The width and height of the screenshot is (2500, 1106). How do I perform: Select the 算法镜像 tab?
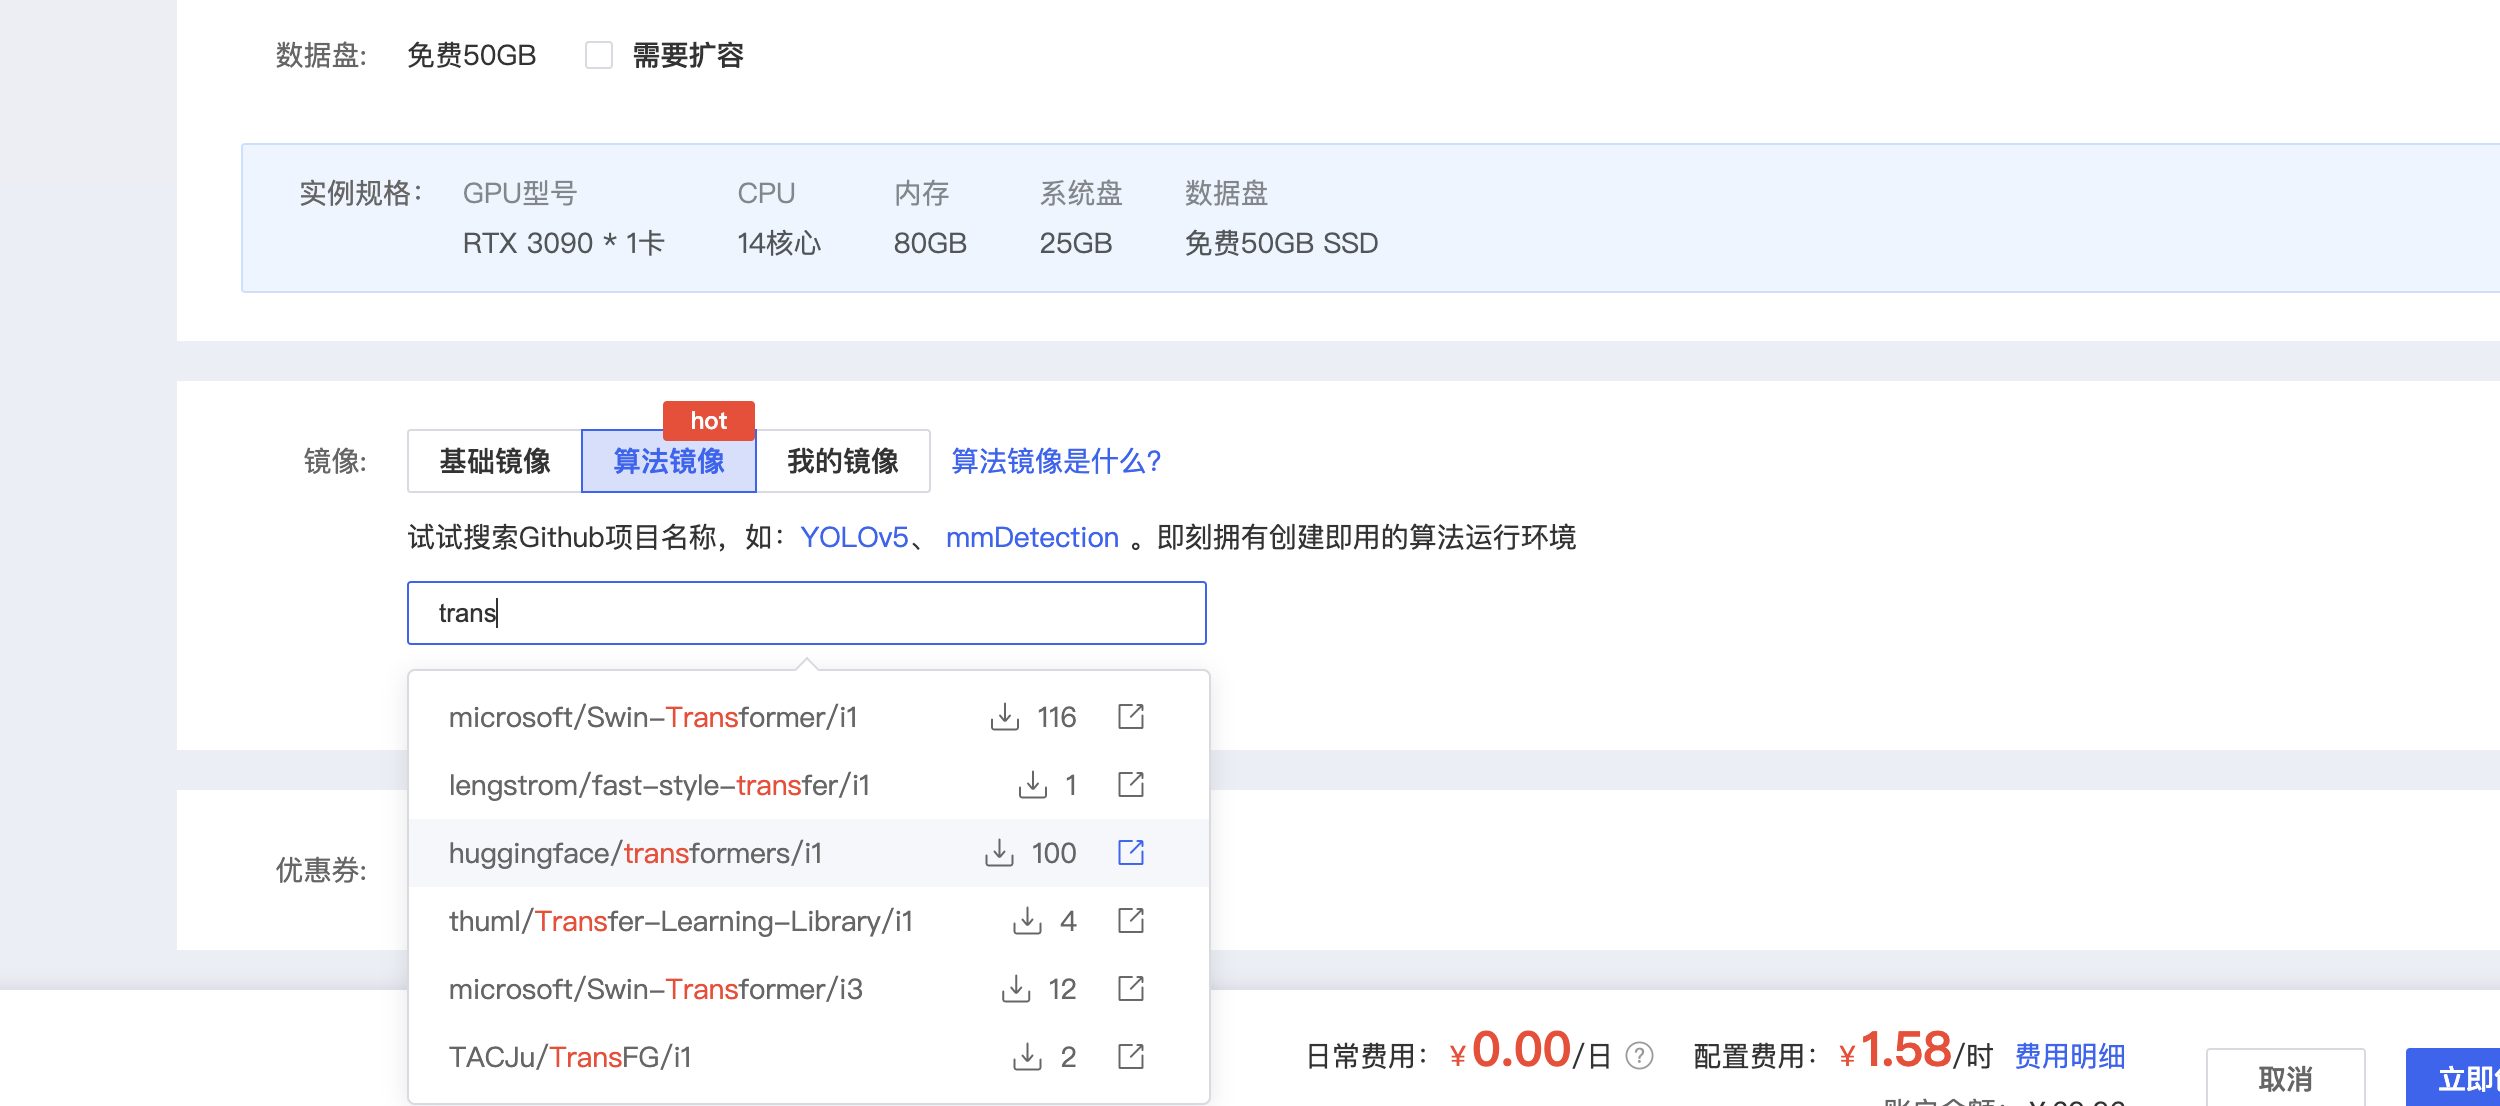click(668, 461)
